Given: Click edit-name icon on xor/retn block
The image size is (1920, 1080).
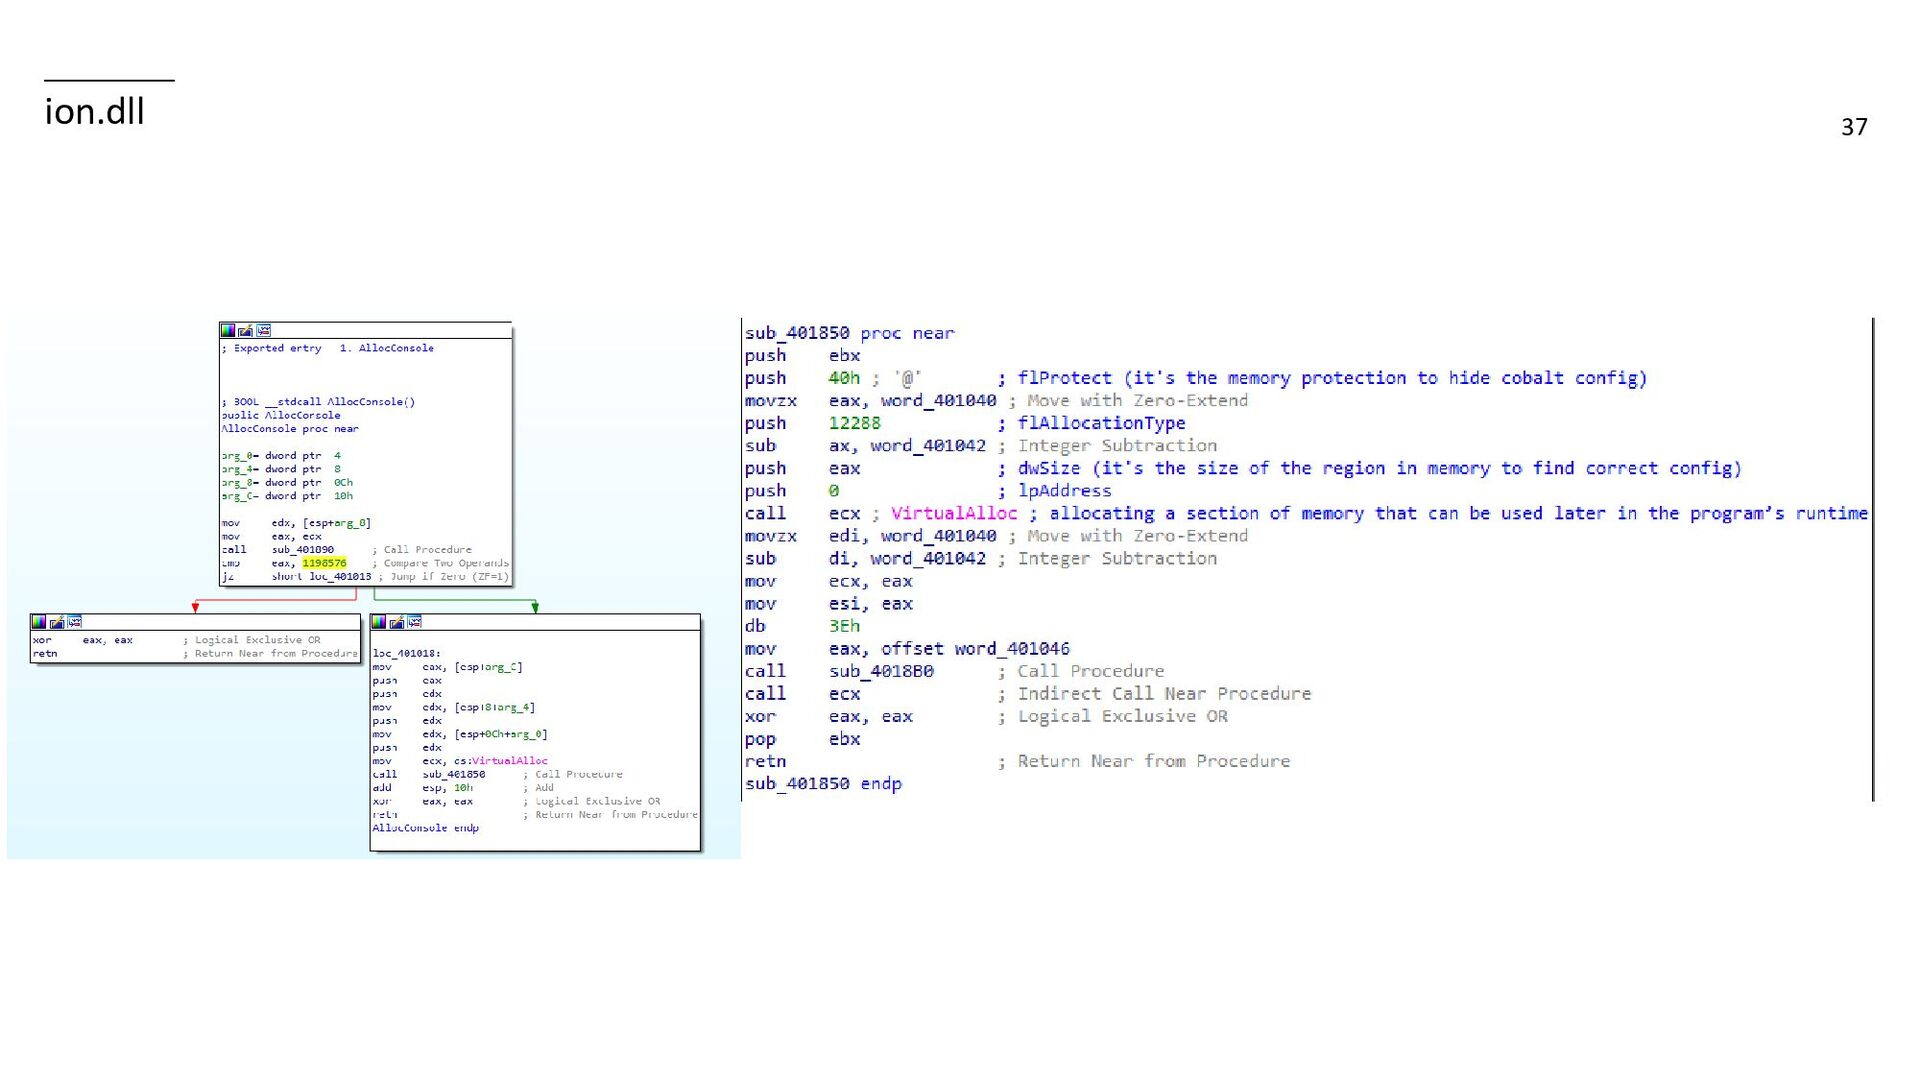Looking at the screenshot, I should tap(57, 622).
